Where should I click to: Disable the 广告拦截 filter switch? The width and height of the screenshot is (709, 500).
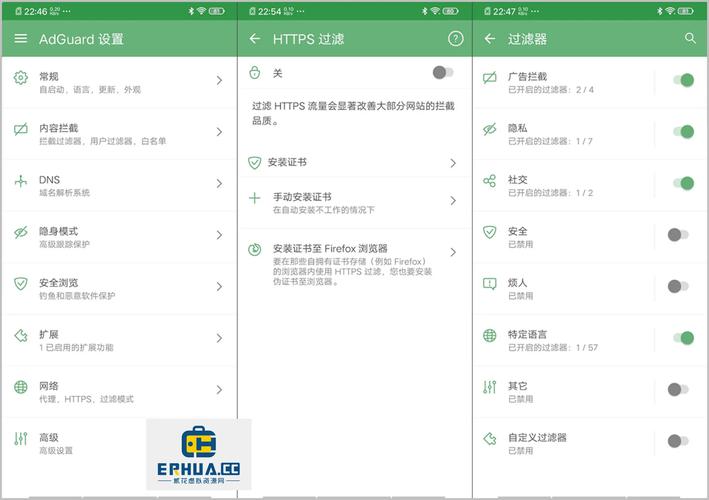[x=683, y=80]
